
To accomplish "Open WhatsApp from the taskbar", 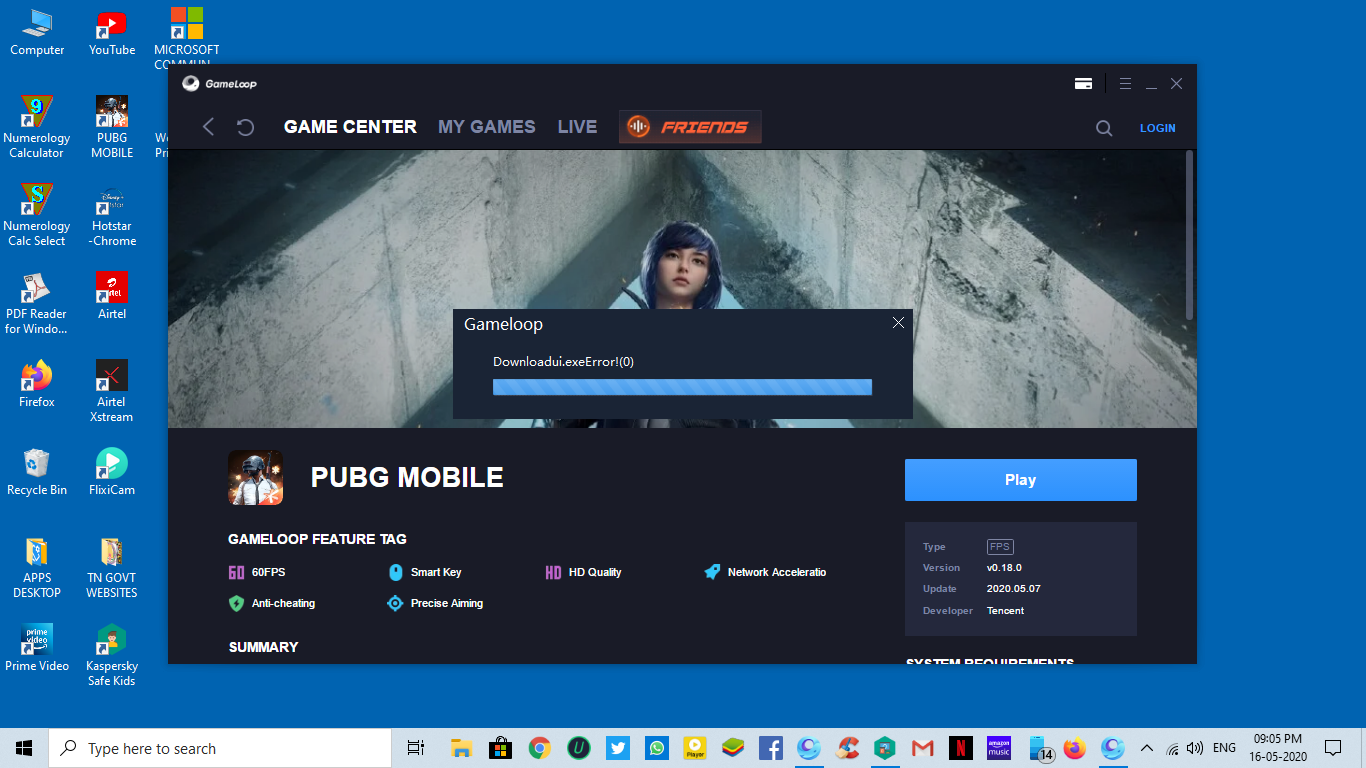I will 656,748.
